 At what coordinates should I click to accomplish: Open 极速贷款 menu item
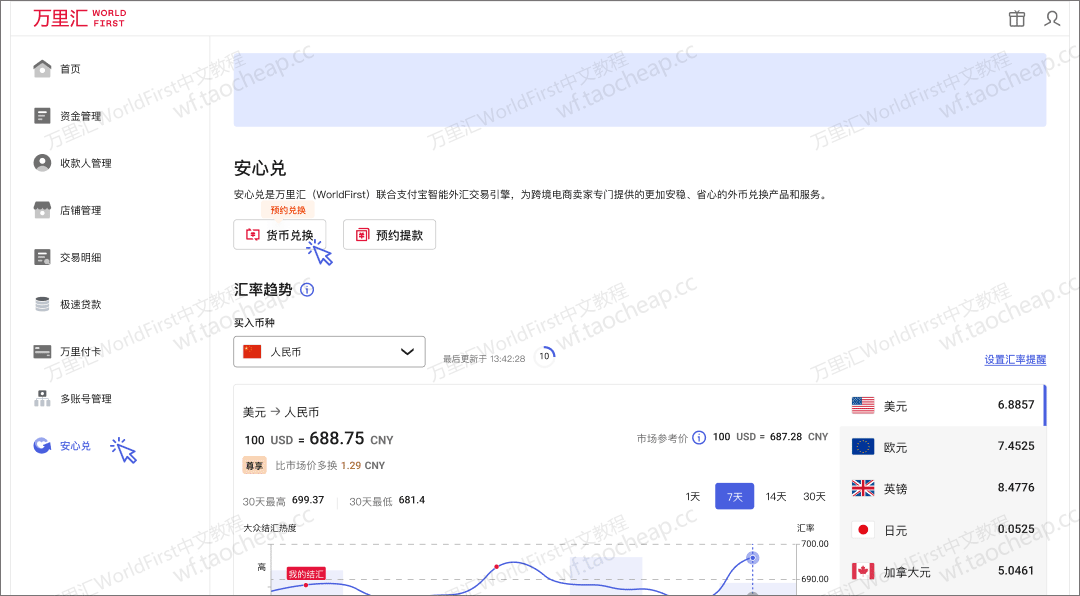pyautogui.click(x=81, y=304)
